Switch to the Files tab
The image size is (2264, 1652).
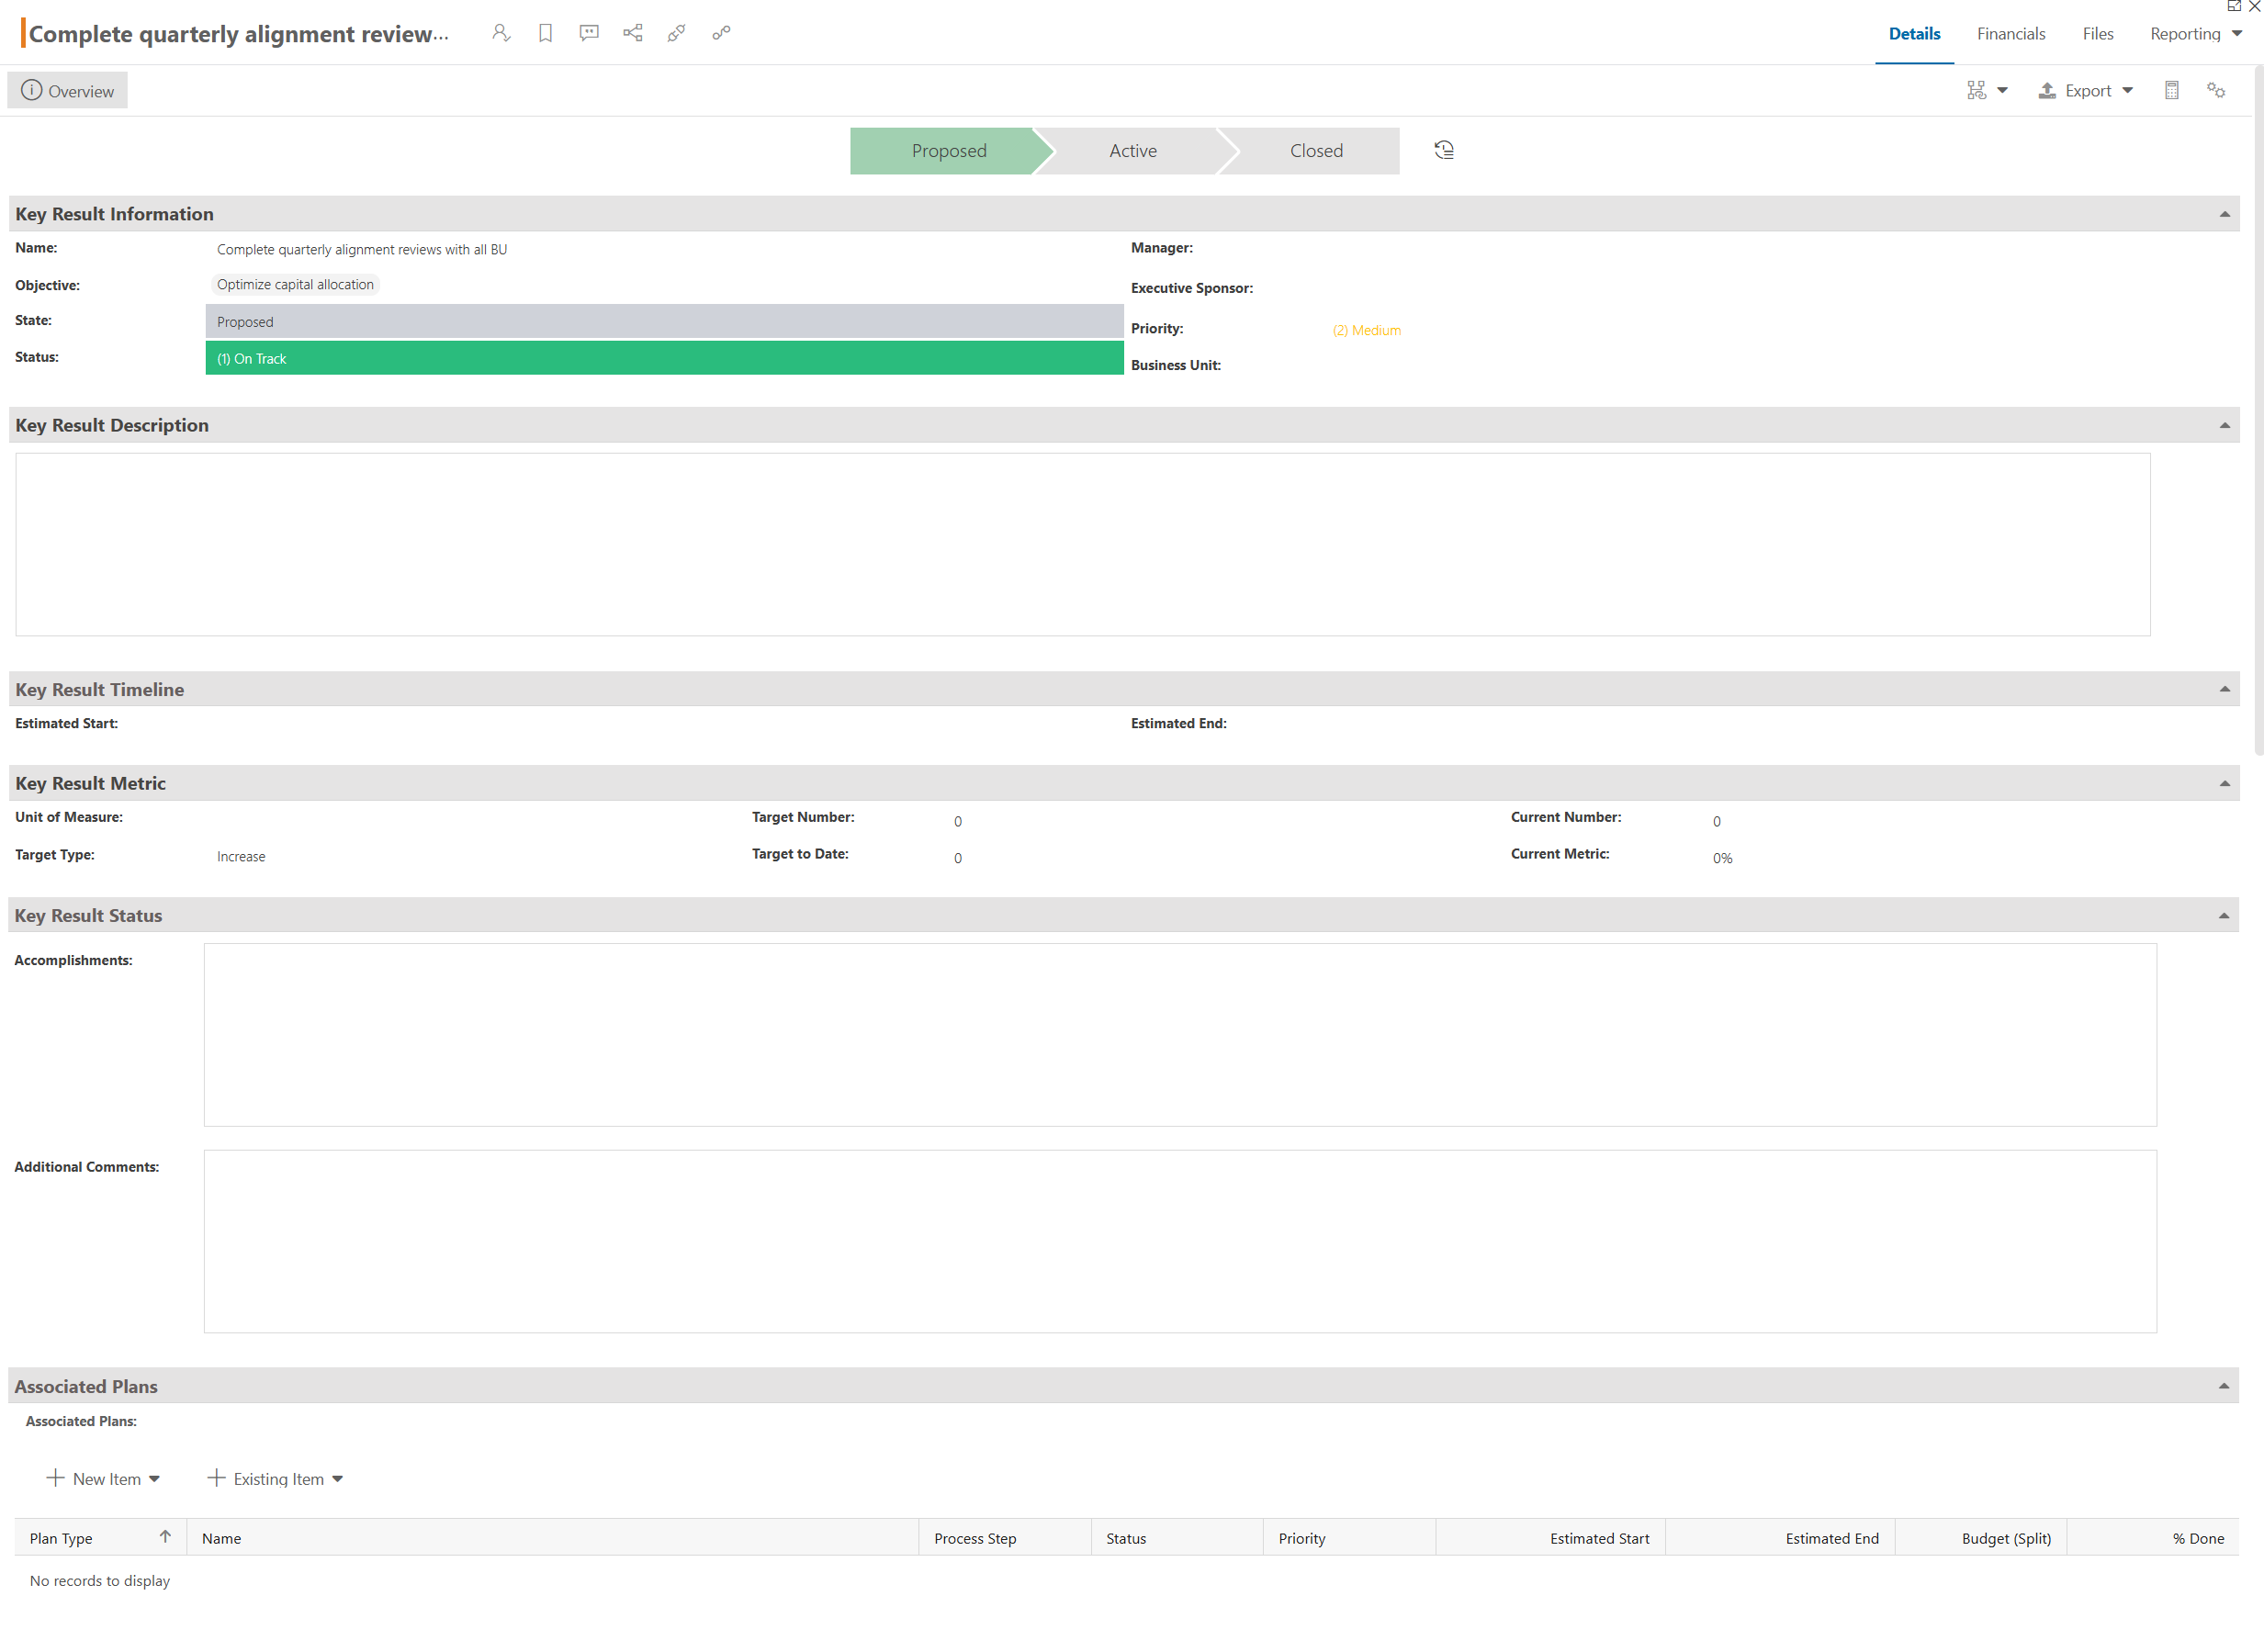pos(2097,34)
